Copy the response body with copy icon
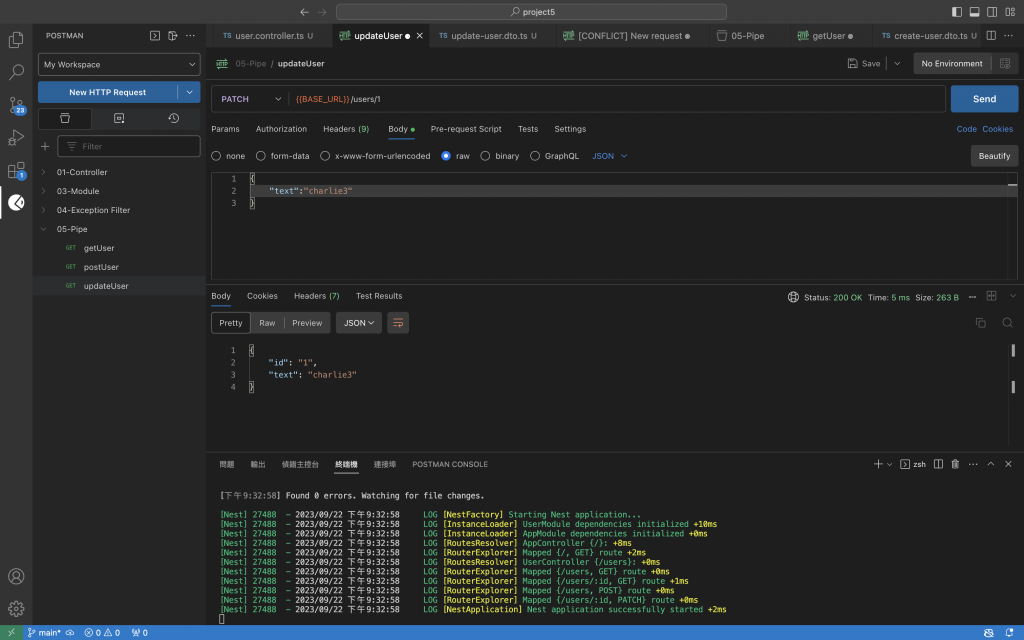The image size is (1024, 640). (980, 323)
